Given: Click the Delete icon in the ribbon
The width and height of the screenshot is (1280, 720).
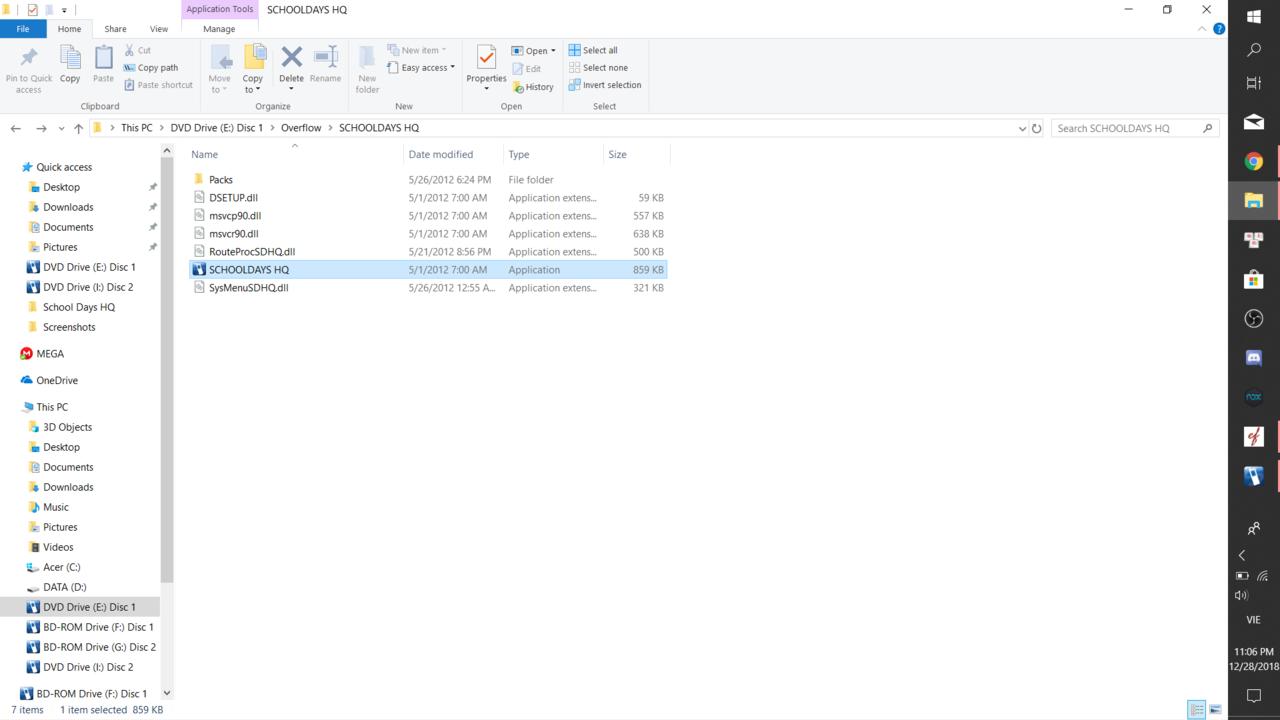Looking at the screenshot, I should 291,58.
